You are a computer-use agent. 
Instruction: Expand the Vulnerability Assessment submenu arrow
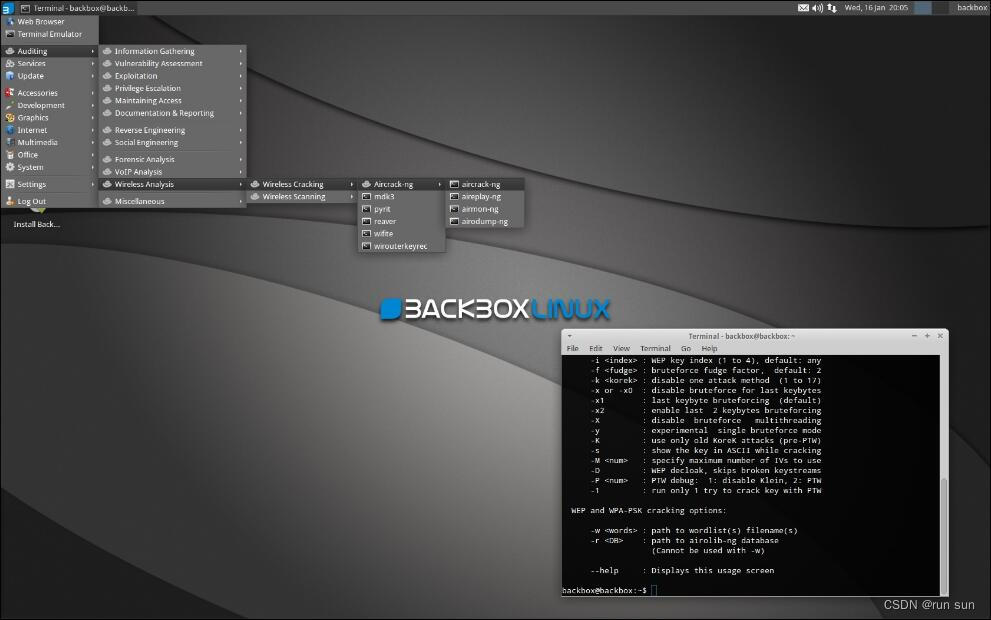[241, 63]
